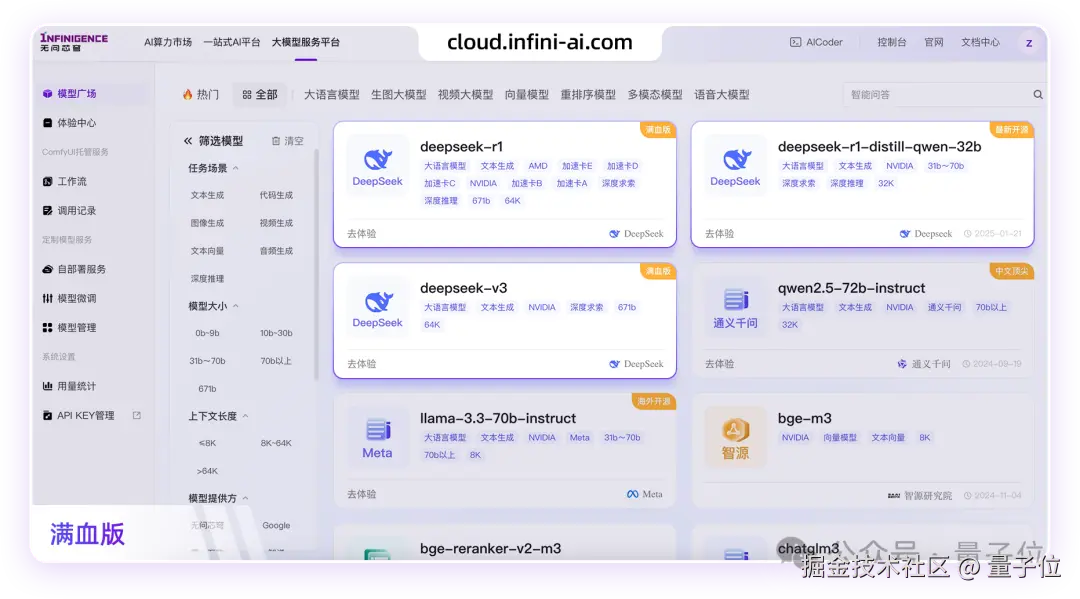Open AICoder from the top bar

816,42
